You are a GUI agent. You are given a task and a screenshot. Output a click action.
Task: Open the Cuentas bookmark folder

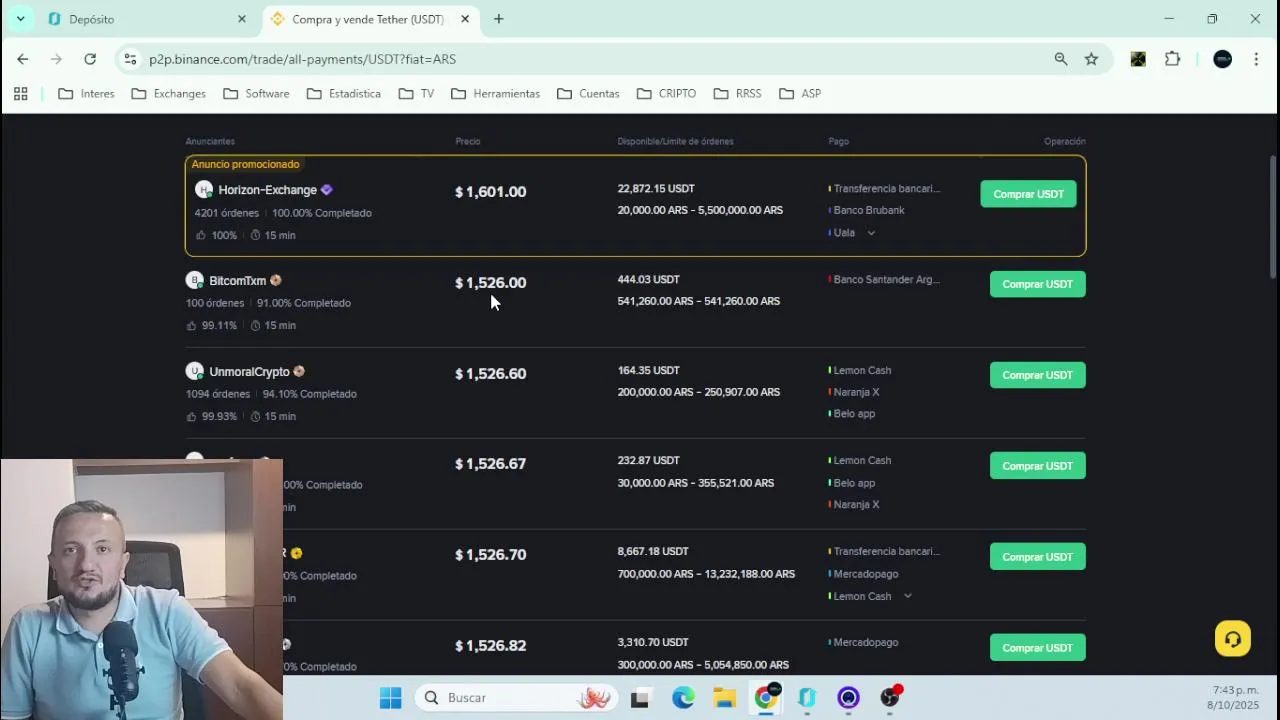tap(588, 93)
